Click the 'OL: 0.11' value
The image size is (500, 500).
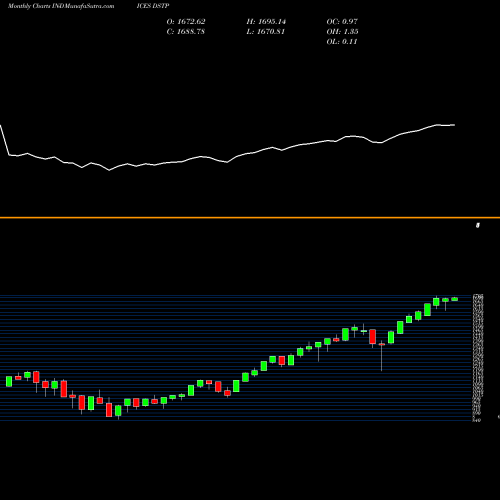pyautogui.click(x=342, y=41)
